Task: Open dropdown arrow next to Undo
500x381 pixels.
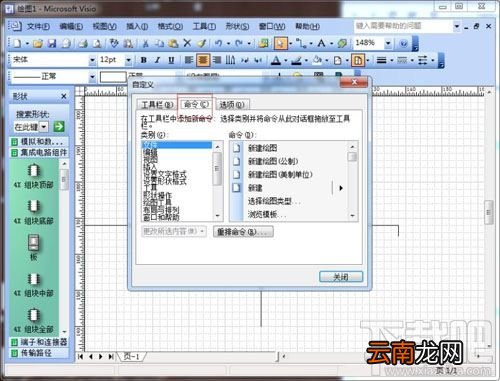Action: (228, 44)
